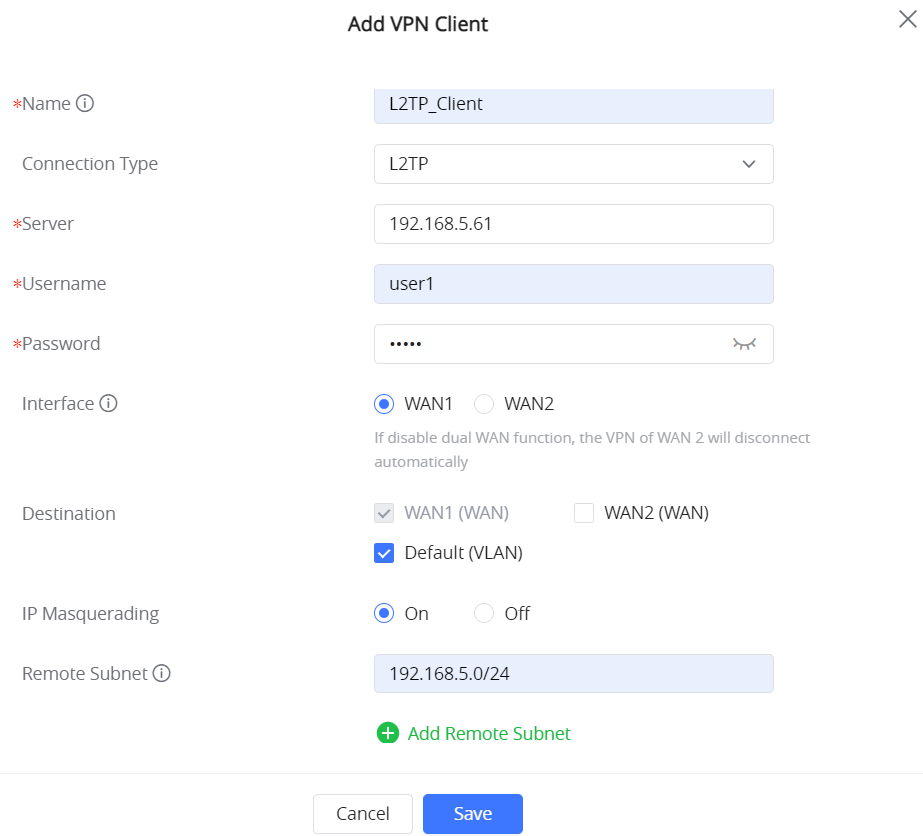
Task: Click the Connection Type label
Action: (x=90, y=164)
